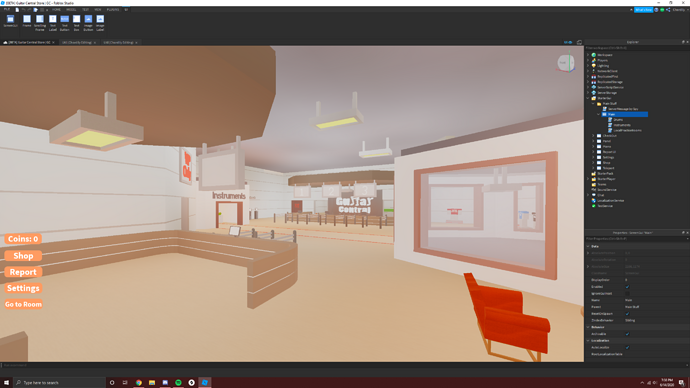This screenshot has height=388, width=690.
Task: Click the Windows taskbar search box
Action: [59, 383]
